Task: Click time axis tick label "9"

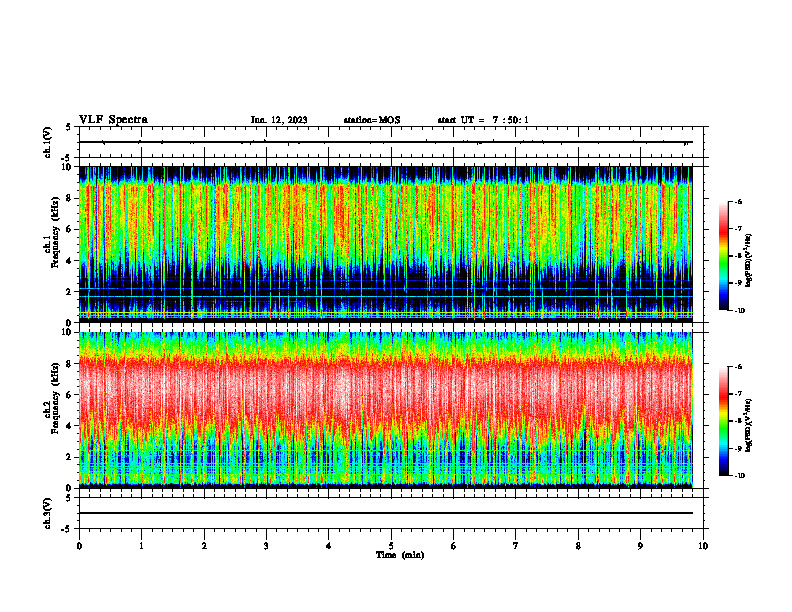Action: (640, 546)
